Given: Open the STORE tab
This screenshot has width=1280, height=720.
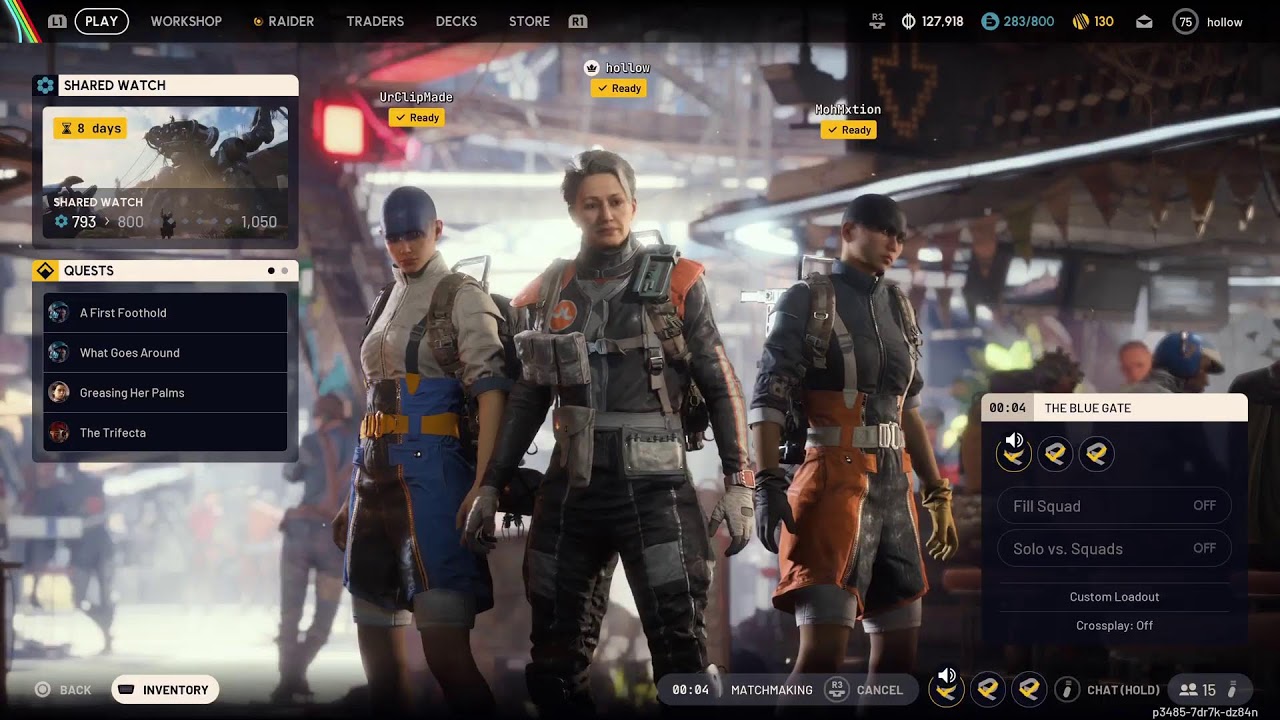Looking at the screenshot, I should (529, 21).
